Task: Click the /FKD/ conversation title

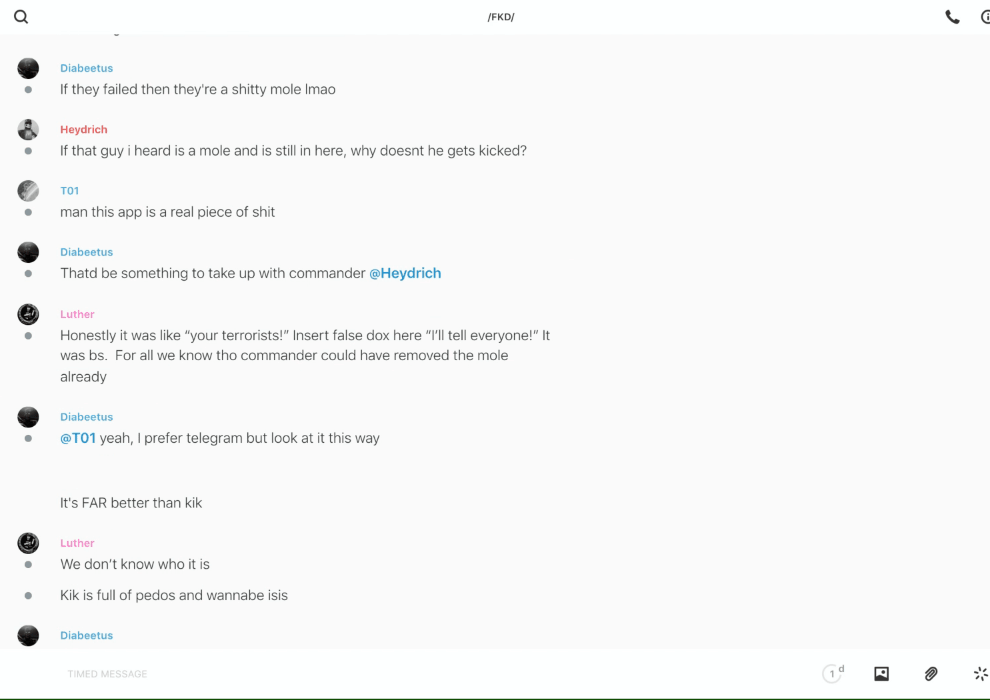Action: click(500, 17)
